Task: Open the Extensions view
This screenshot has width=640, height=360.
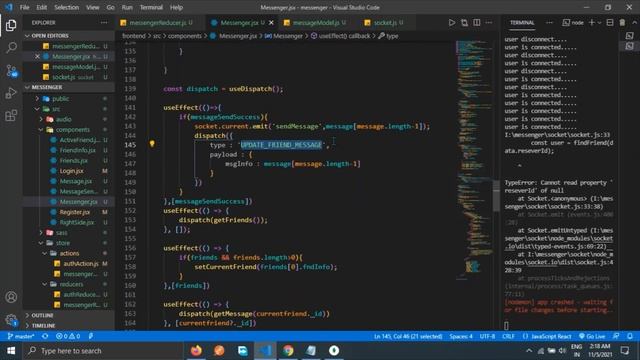Action: (x=11, y=116)
